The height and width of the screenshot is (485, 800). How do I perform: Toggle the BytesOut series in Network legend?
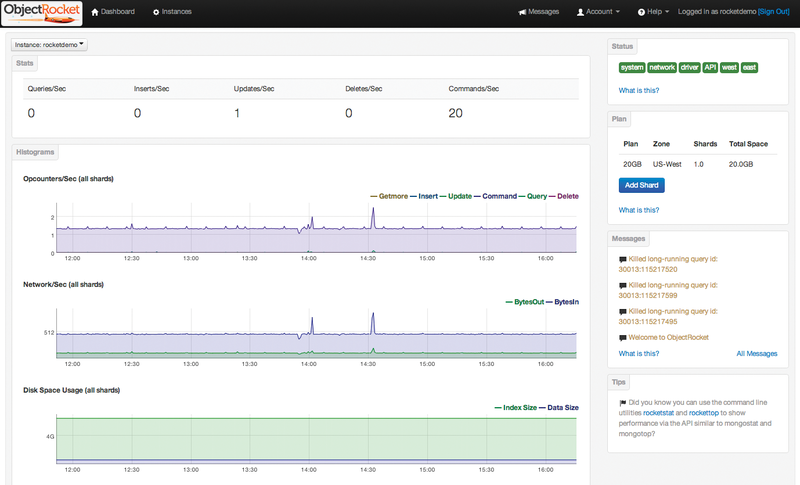pos(530,301)
